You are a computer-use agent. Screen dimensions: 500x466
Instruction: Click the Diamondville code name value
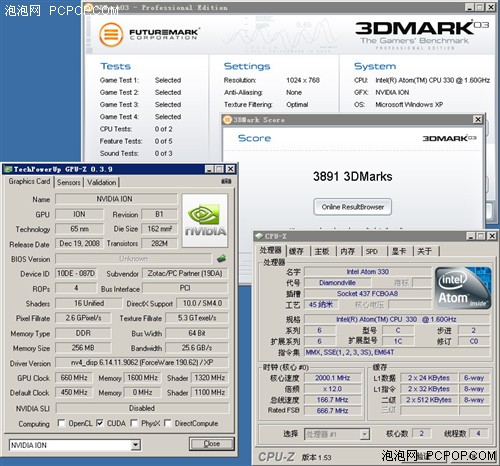pos(337,283)
